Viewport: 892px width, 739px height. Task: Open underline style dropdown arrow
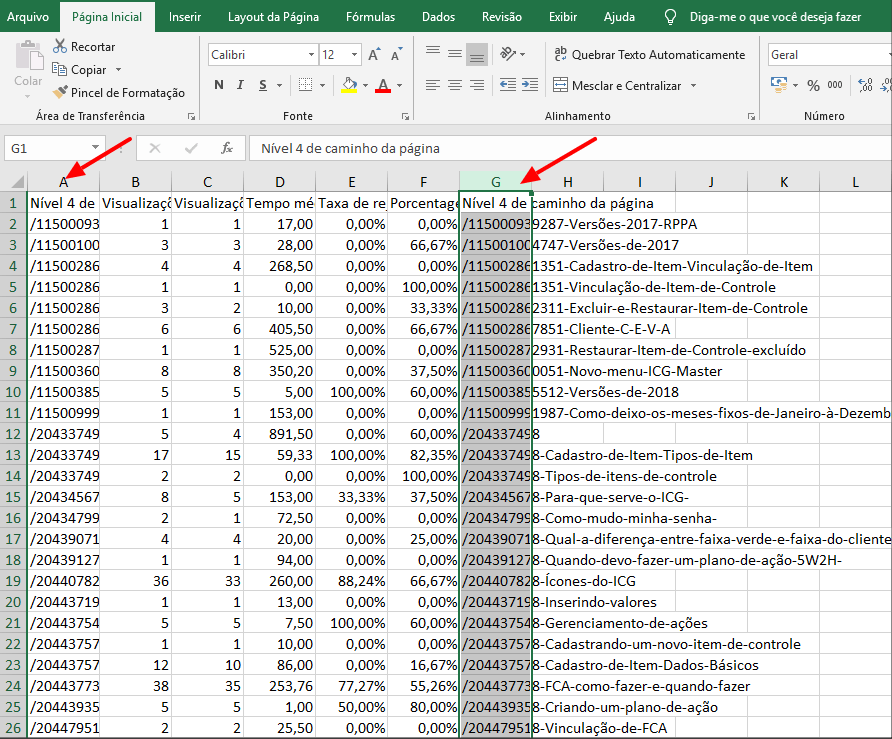click(279, 85)
